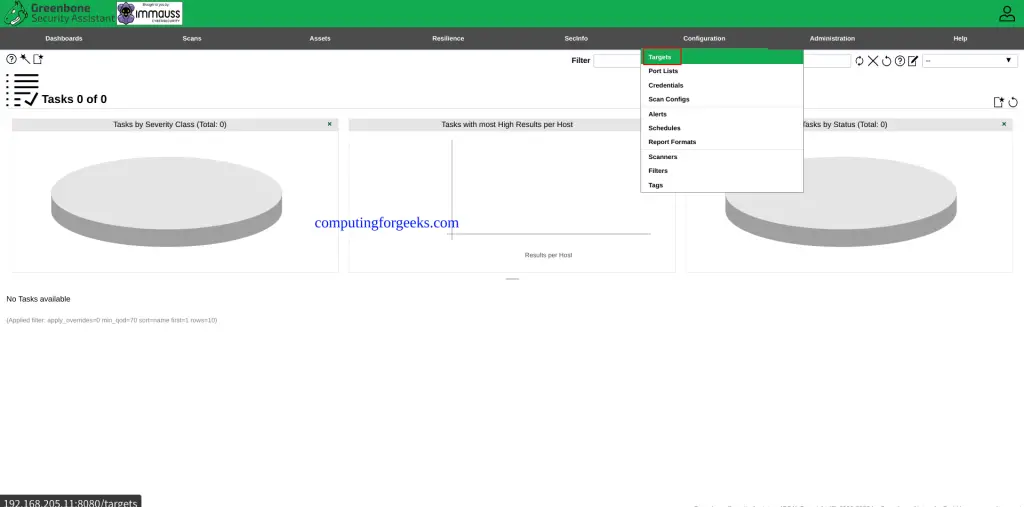Open the tasks help icon
The height and width of the screenshot is (507, 1024).
[x=11, y=59]
